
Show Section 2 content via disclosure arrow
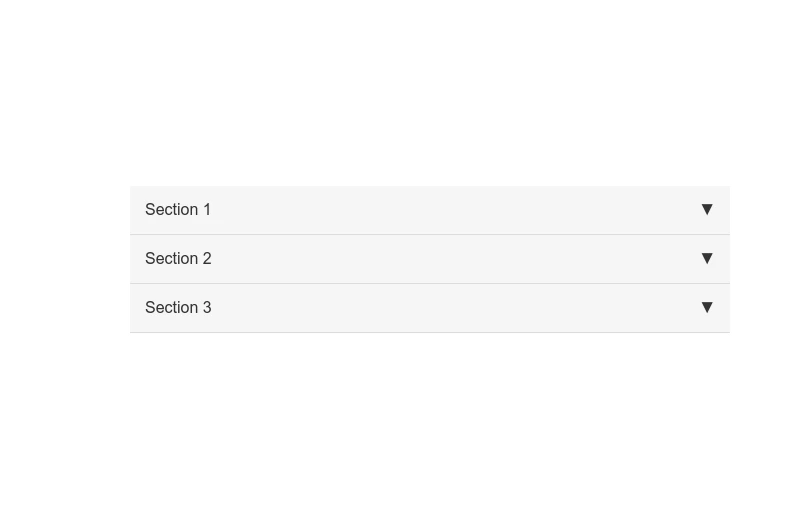click(x=707, y=258)
